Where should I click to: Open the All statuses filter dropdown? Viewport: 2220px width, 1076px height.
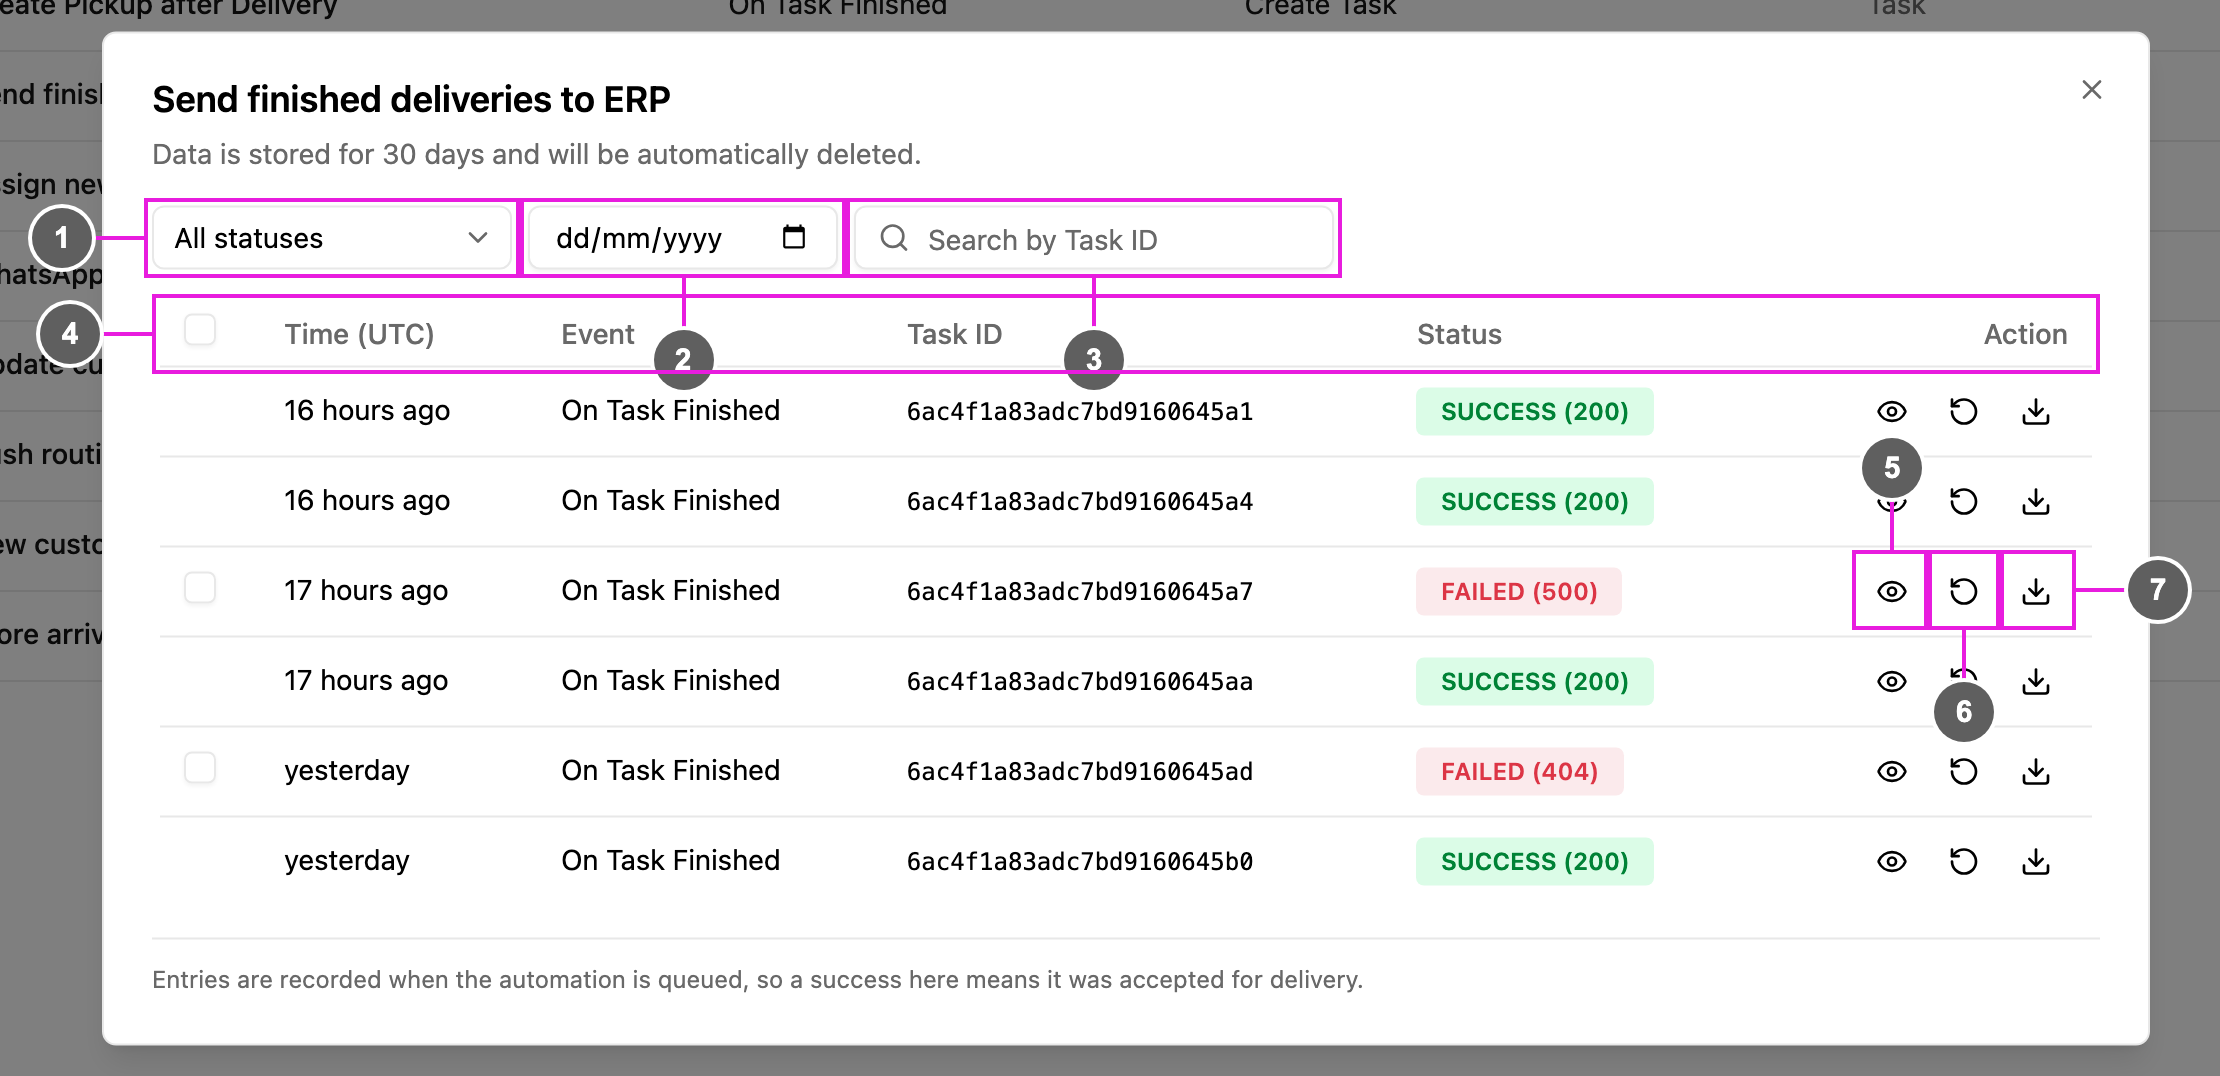(332, 238)
